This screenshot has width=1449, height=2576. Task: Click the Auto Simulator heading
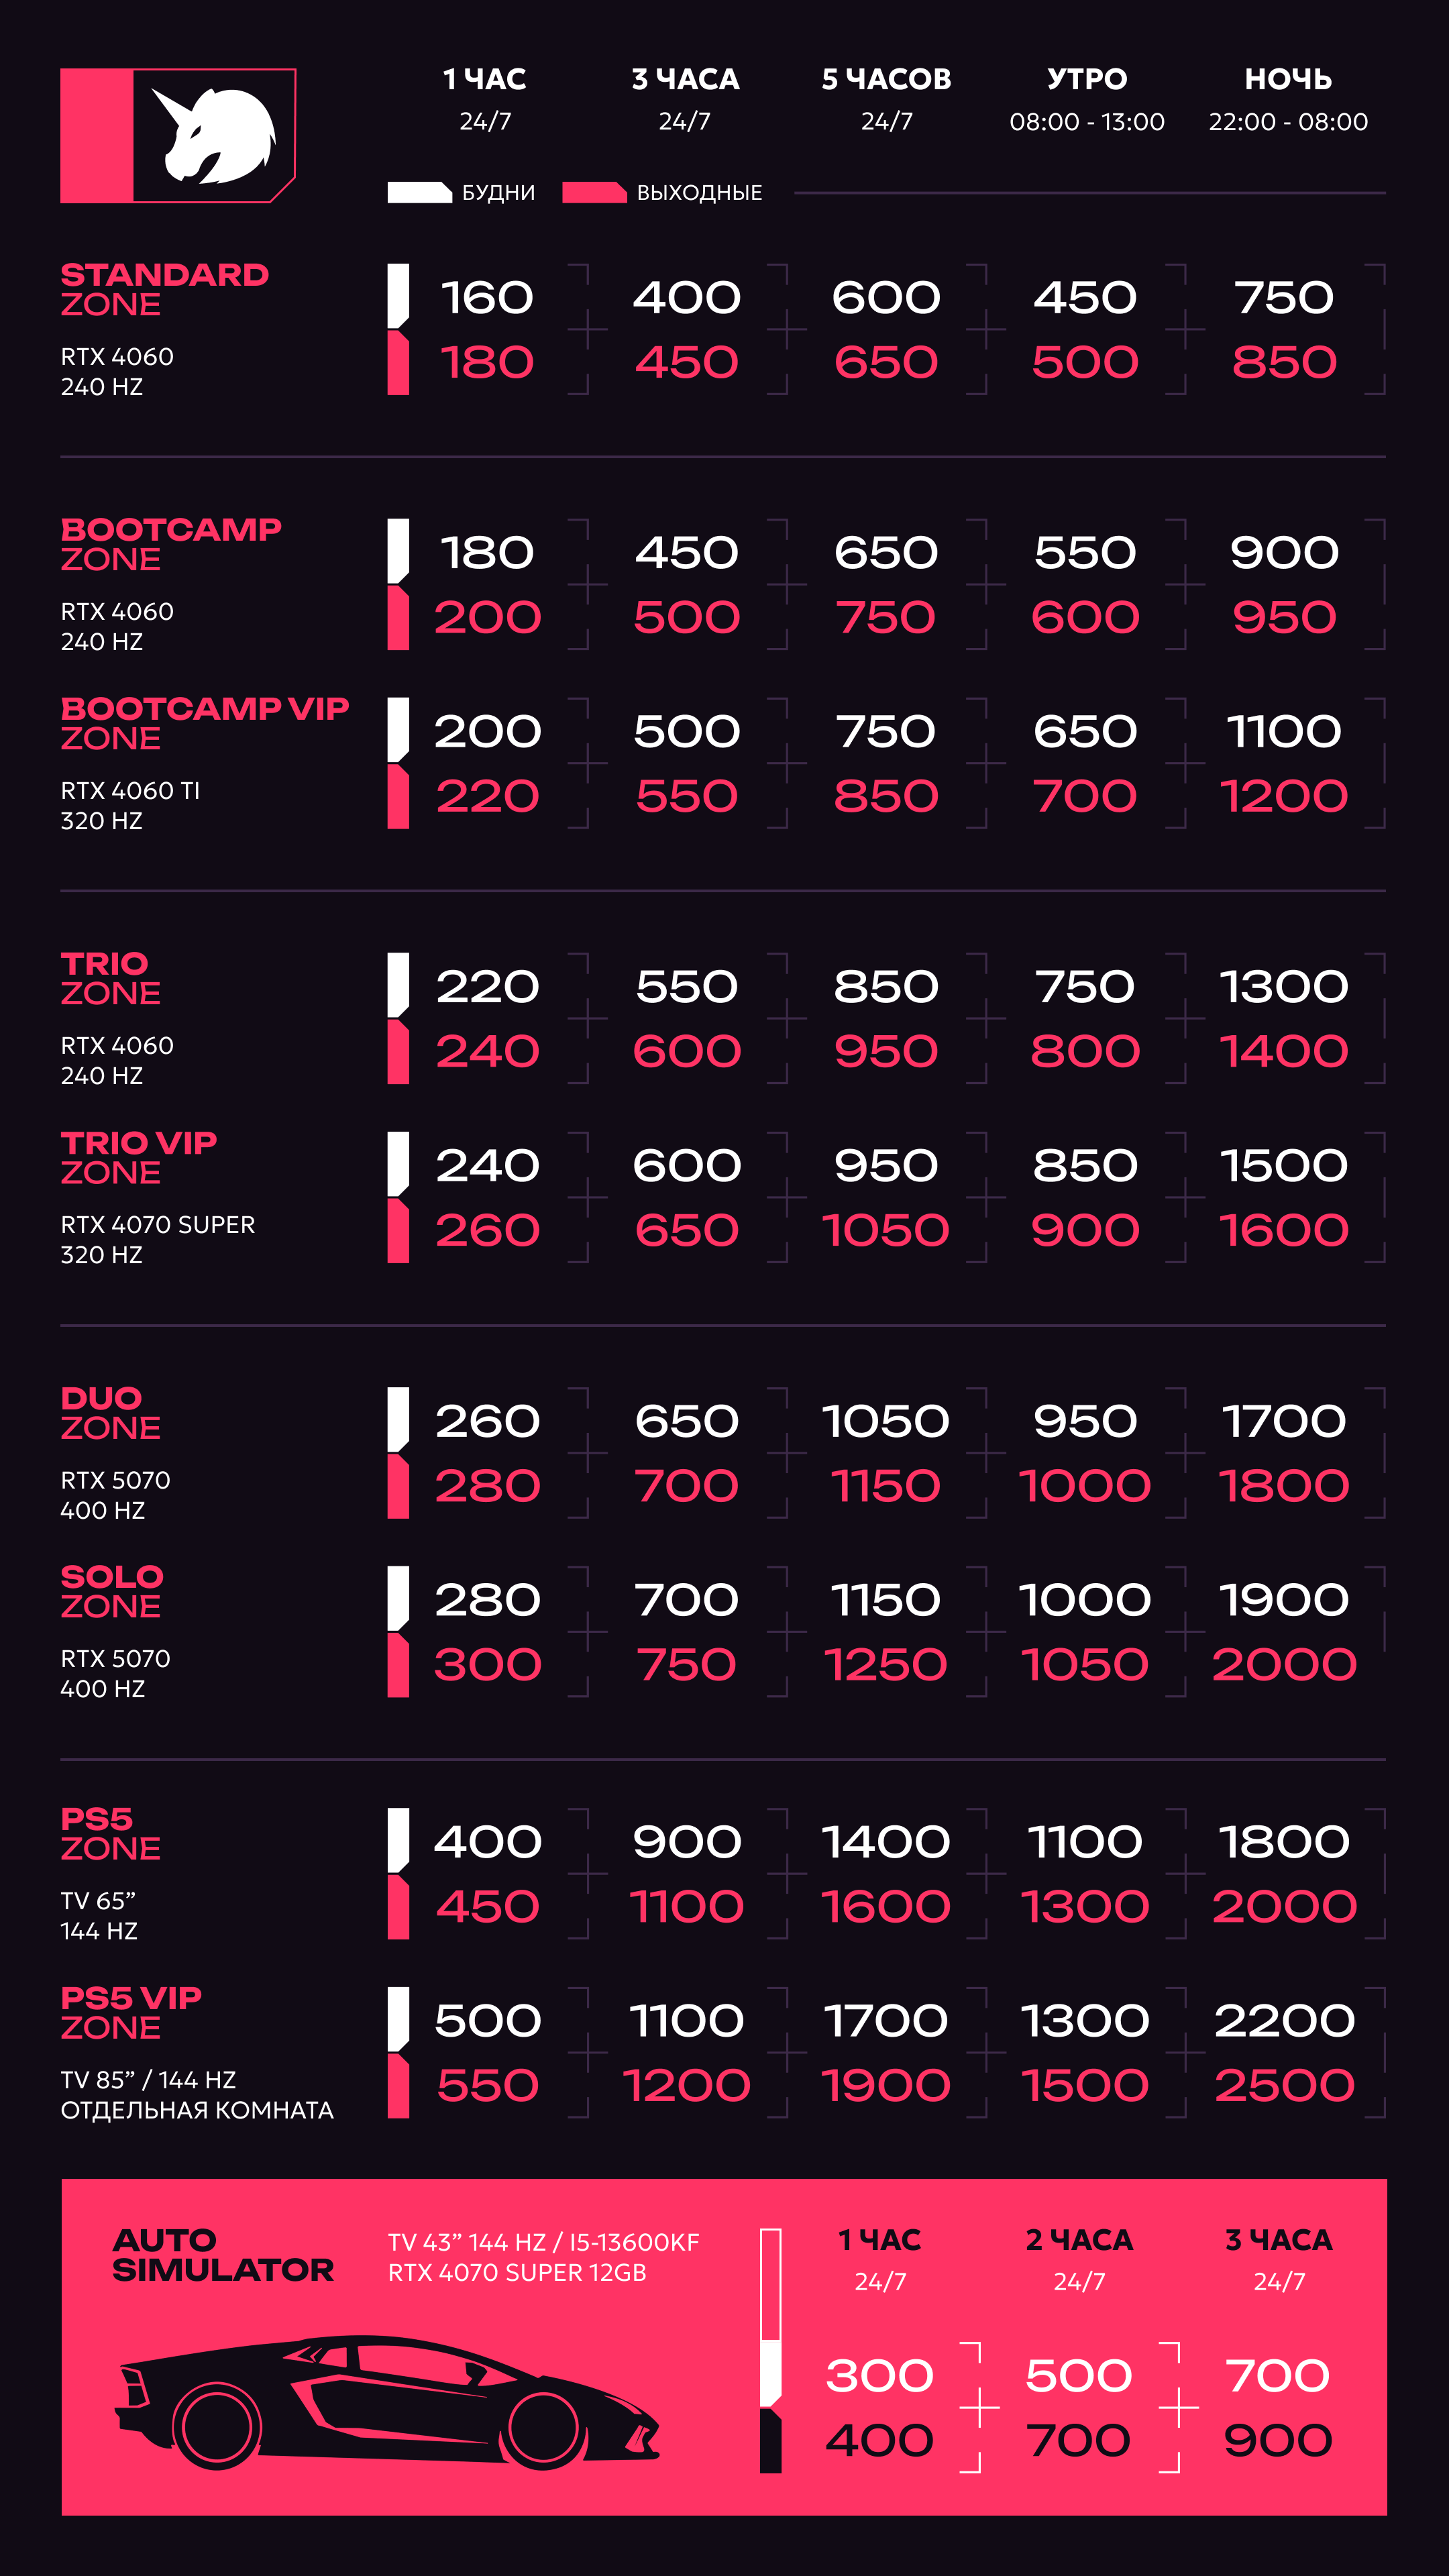click(x=223, y=2255)
